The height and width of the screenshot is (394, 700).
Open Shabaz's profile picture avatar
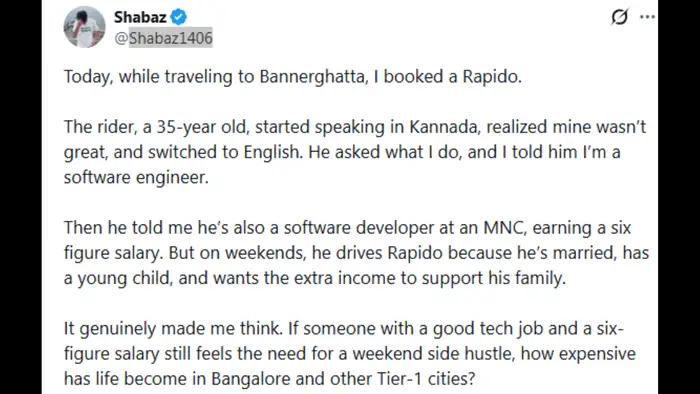click(84, 27)
